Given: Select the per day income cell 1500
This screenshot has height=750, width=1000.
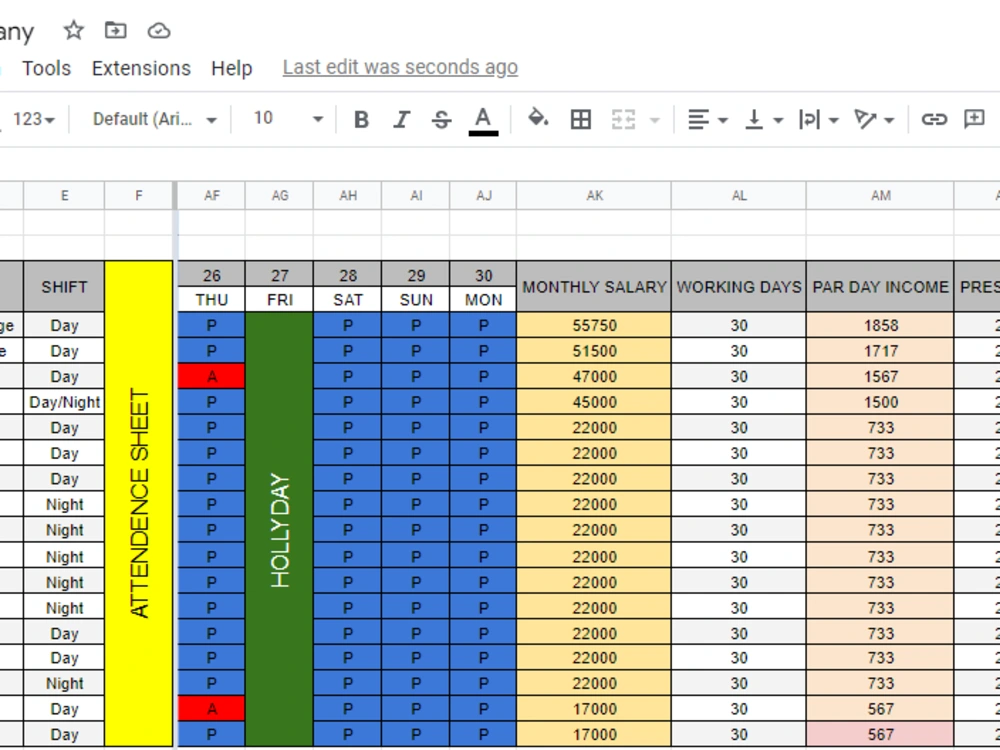Looking at the screenshot, I should point(880,402).
